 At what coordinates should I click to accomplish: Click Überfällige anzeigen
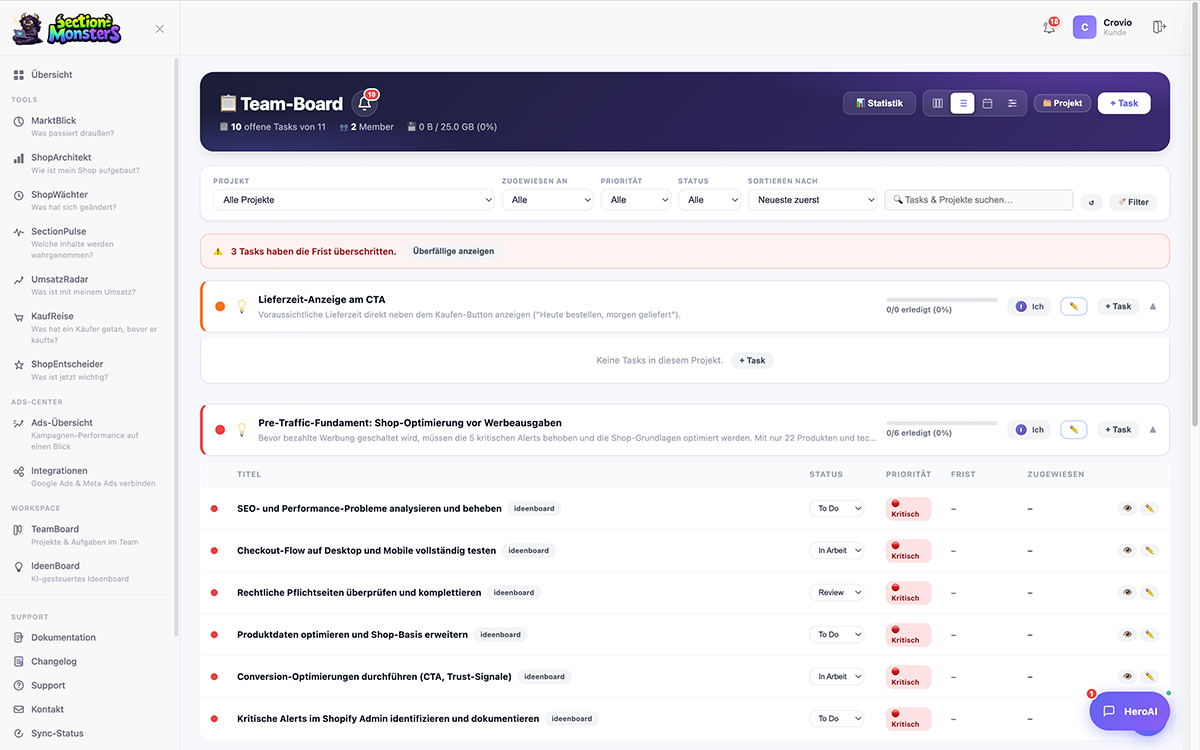tap(453, 251)
